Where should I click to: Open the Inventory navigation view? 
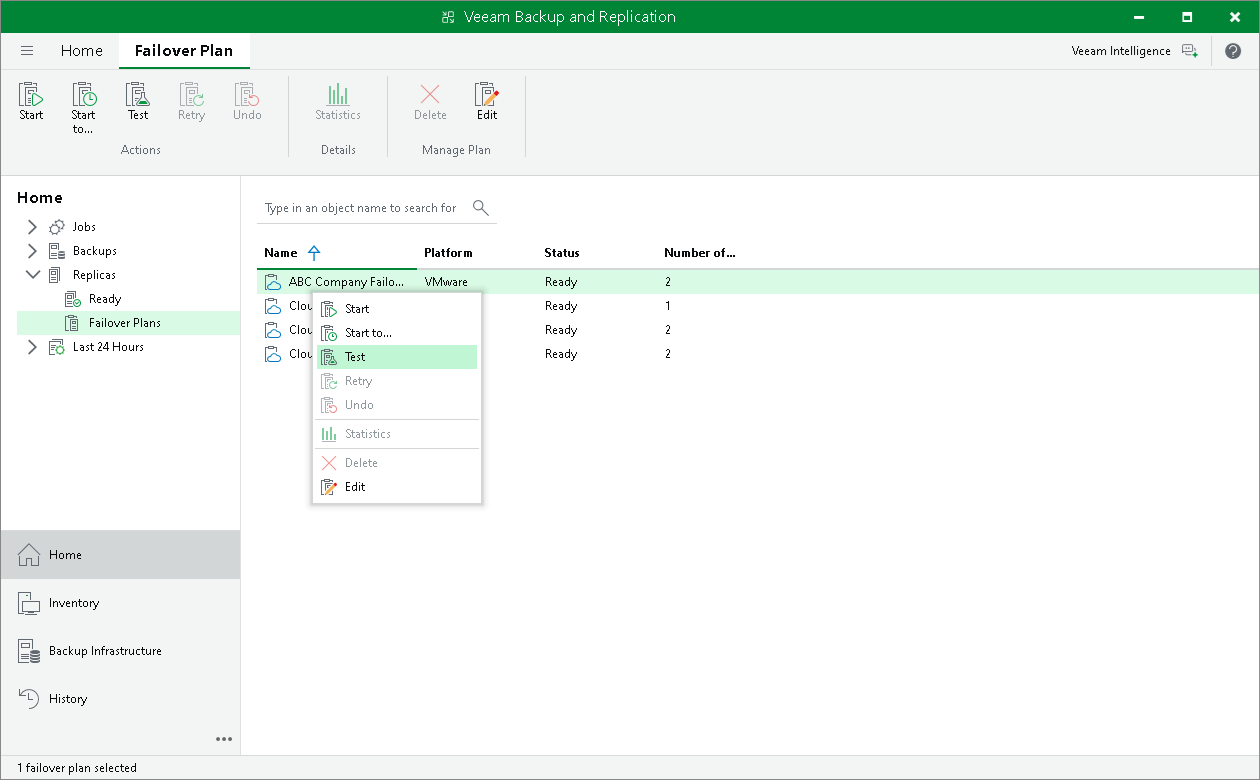click(120, 603)
